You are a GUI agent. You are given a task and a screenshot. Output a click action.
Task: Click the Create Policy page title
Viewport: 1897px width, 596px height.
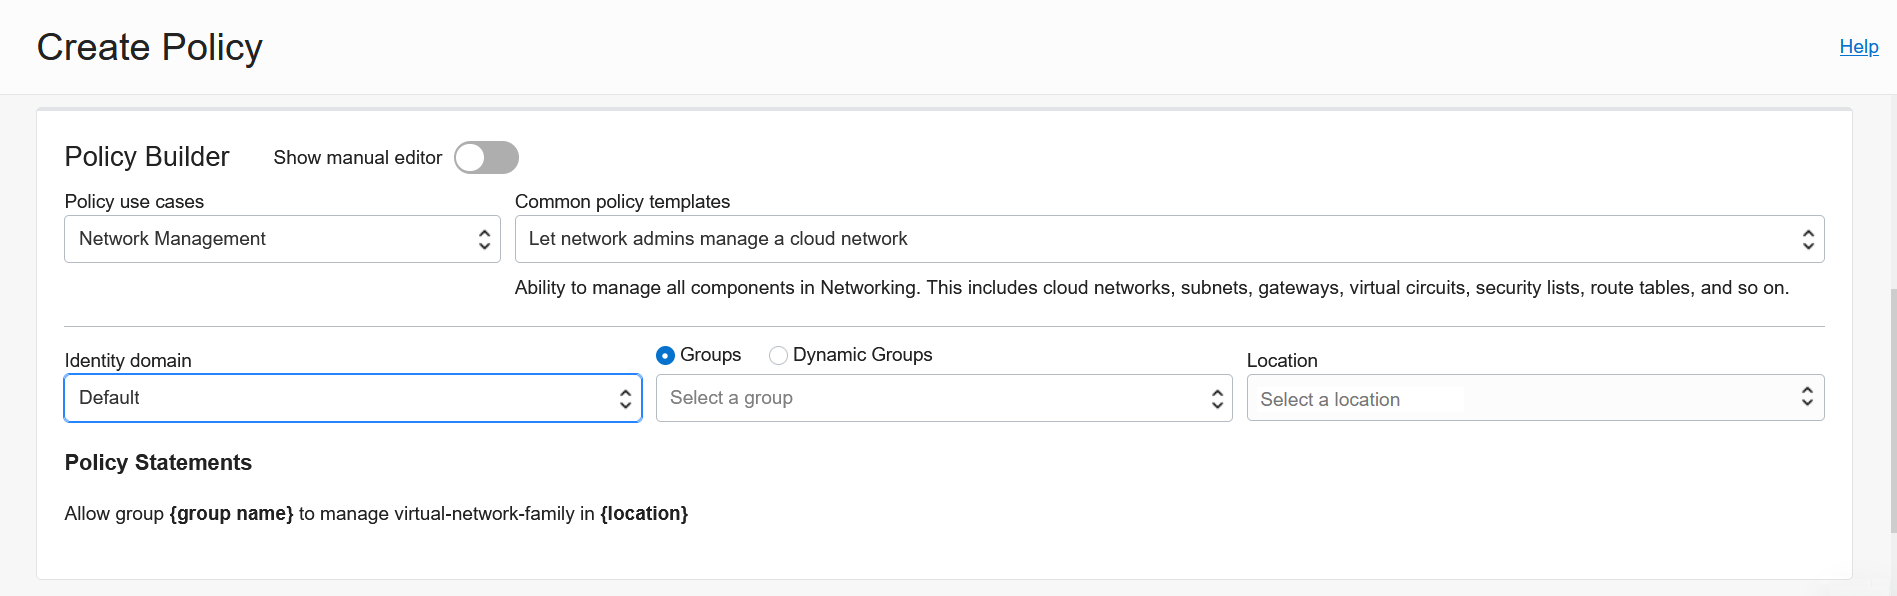point(149,48)
